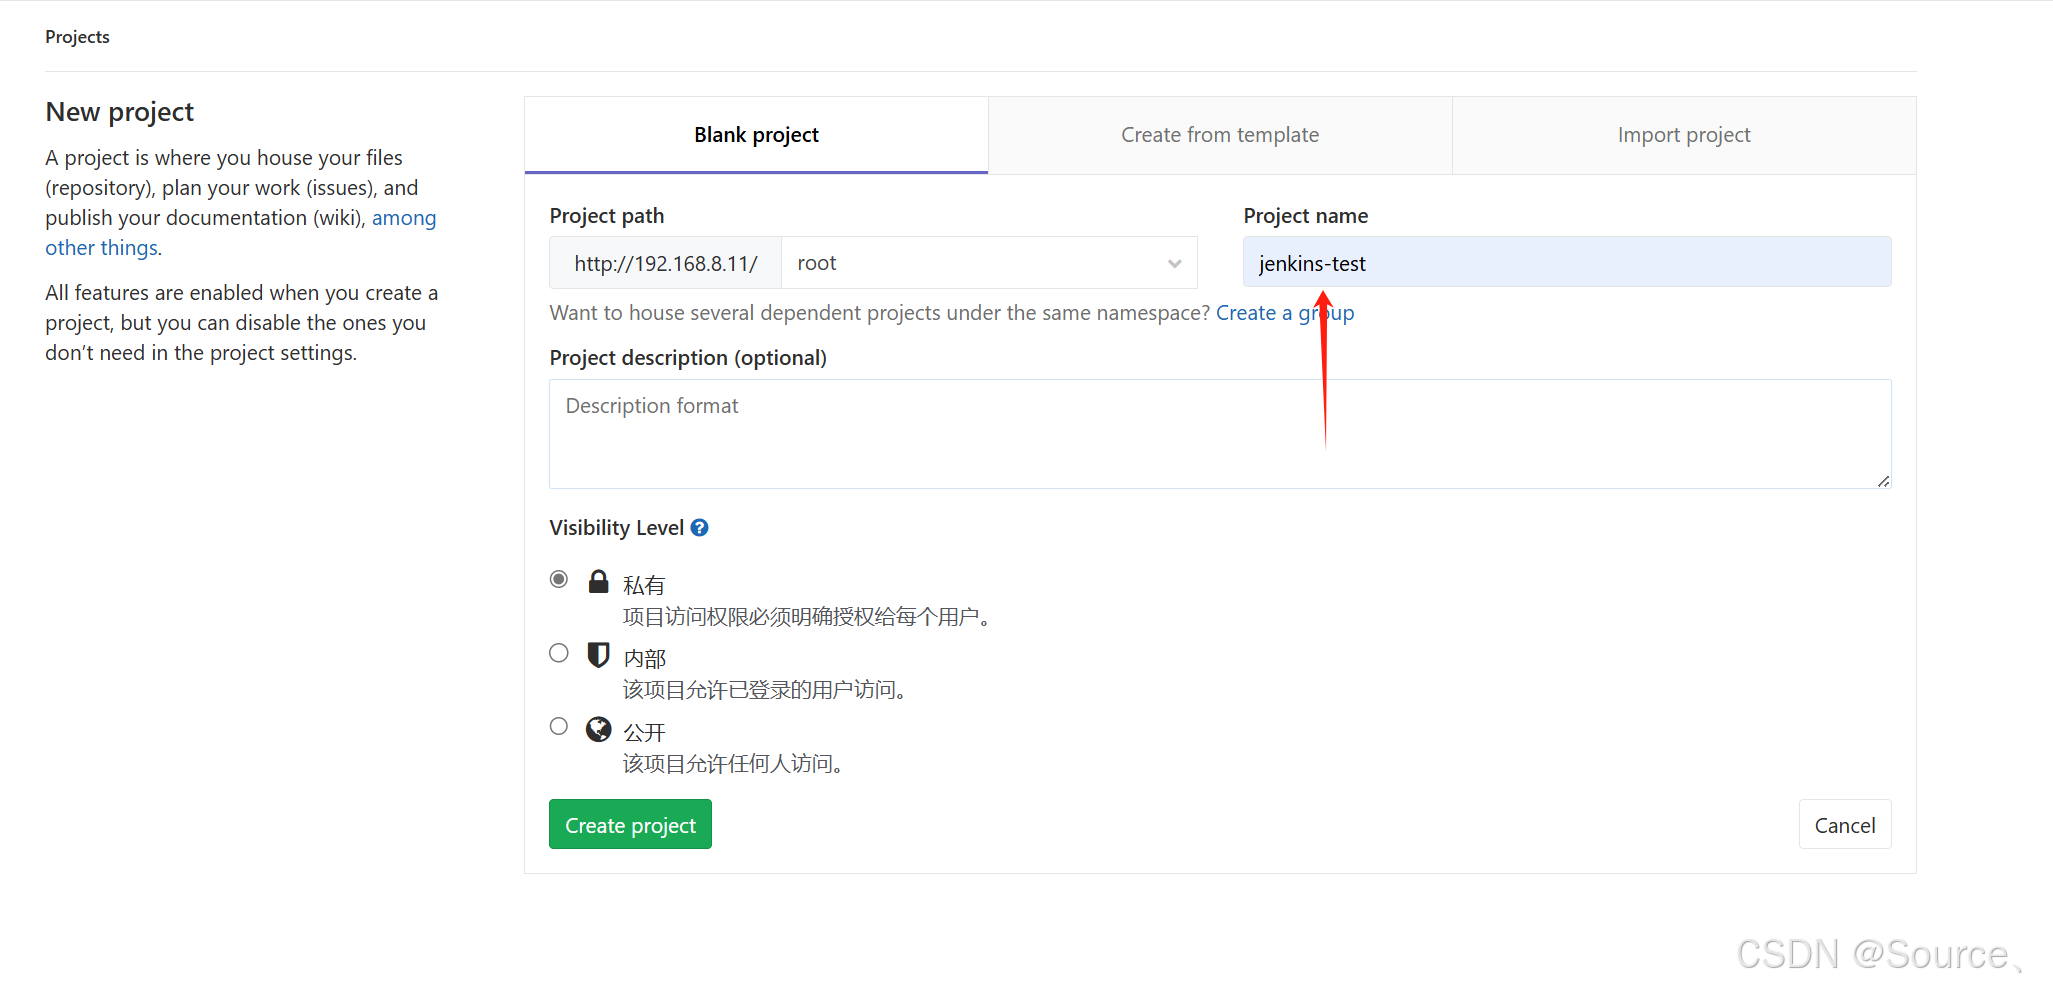2053x988 pixels.
Task: Click the Projects breadcrumb
Action: [77, 37]
